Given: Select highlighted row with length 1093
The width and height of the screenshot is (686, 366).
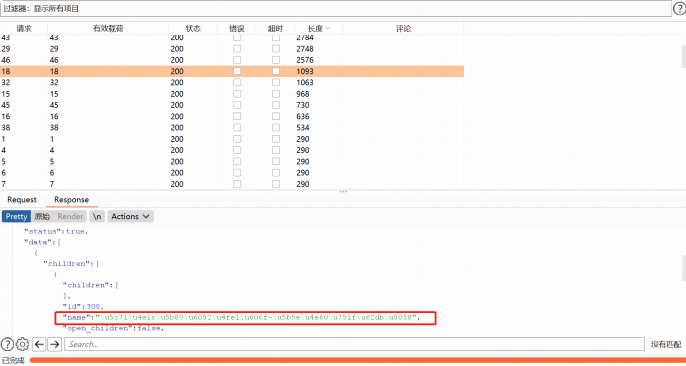Looking at the screenshot, I should [232, 71].
